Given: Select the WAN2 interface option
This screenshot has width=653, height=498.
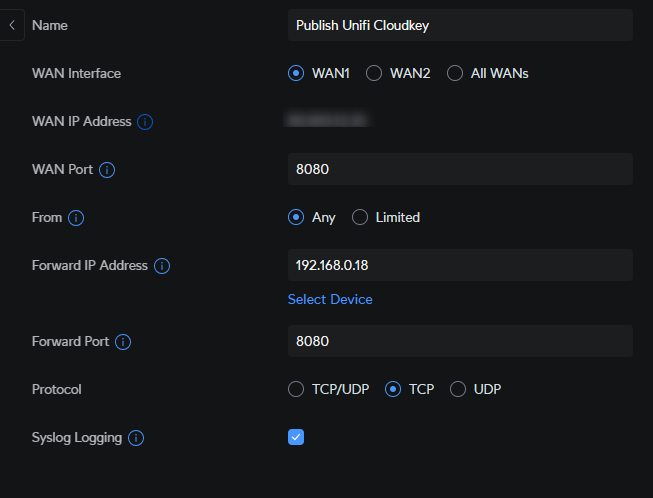Looking at the screenshot, I should click(374, 73).
